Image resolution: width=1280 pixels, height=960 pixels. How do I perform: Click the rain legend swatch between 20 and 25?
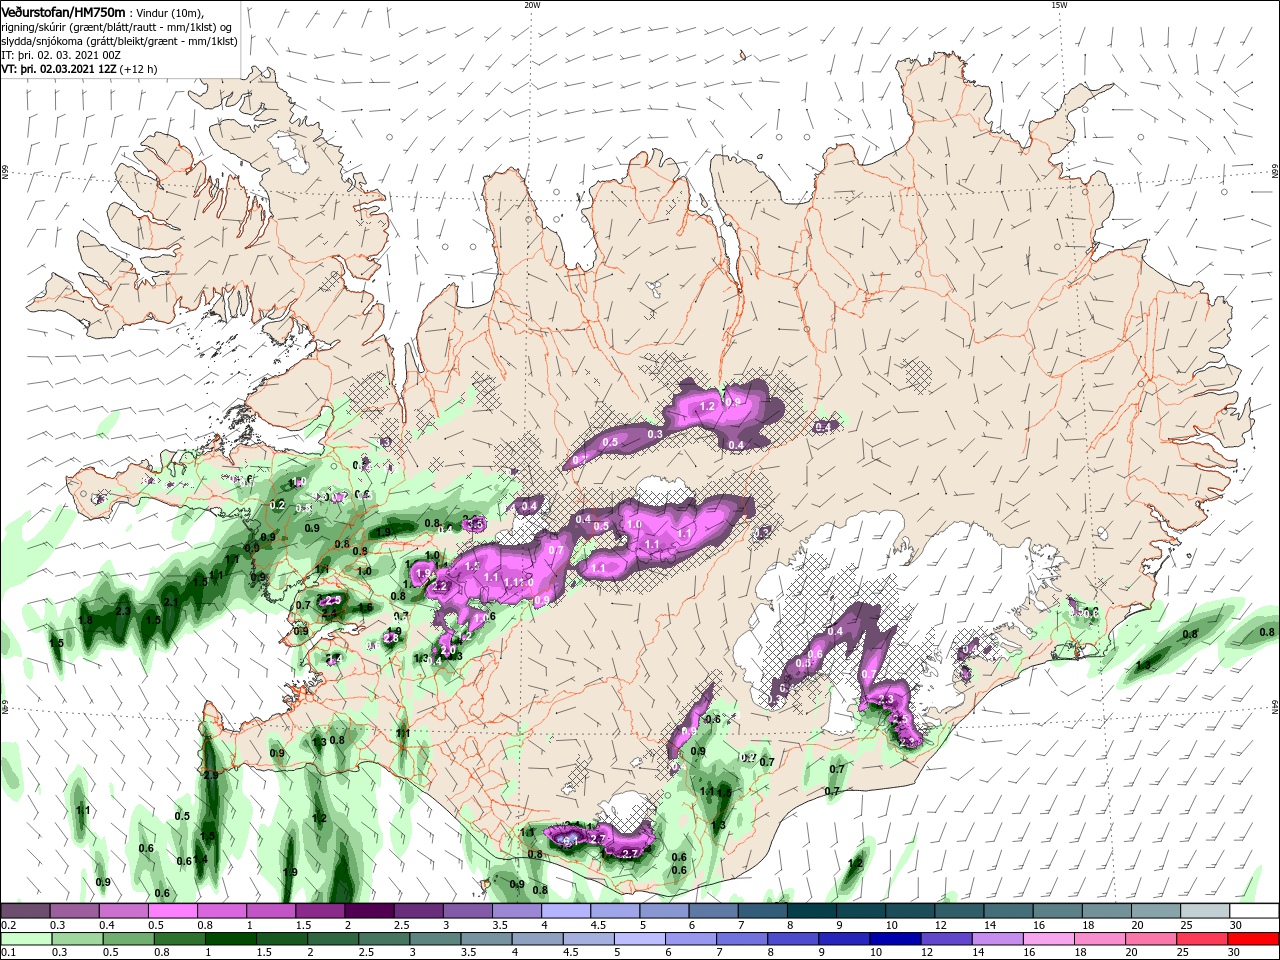tap(1150, 939)
